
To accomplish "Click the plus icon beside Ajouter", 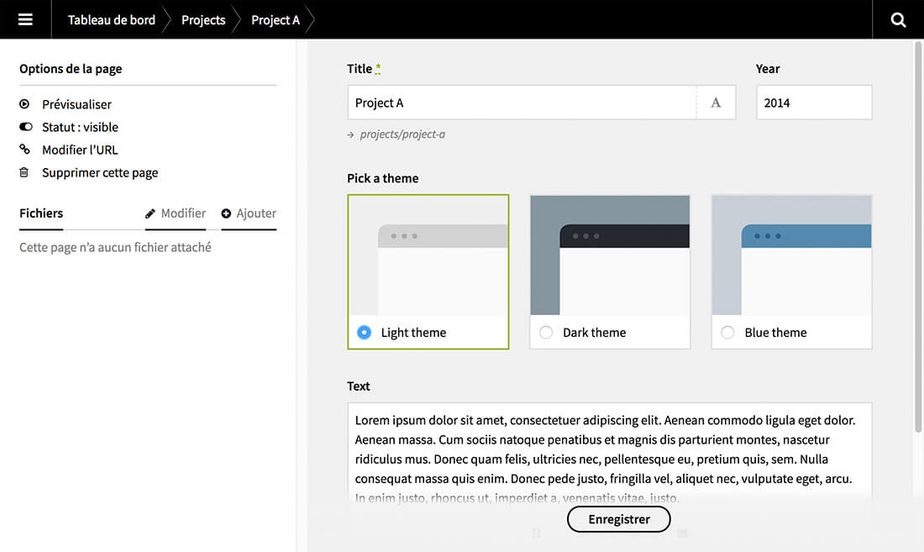I will pos(226,214).
